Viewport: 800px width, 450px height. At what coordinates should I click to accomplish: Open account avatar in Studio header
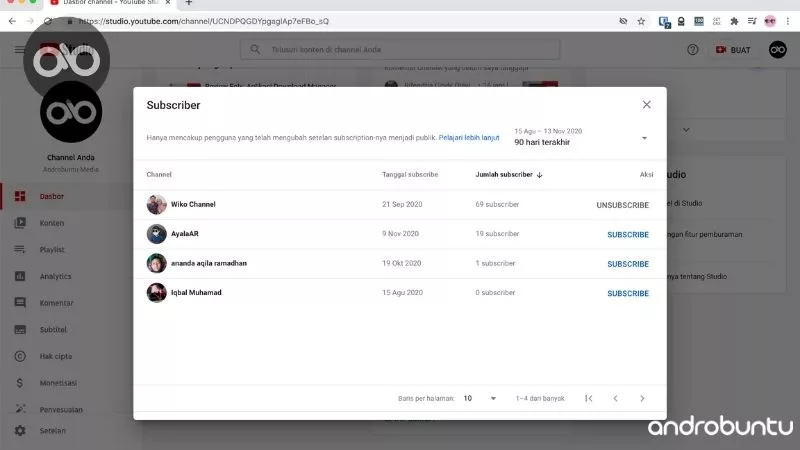(778, 49)
